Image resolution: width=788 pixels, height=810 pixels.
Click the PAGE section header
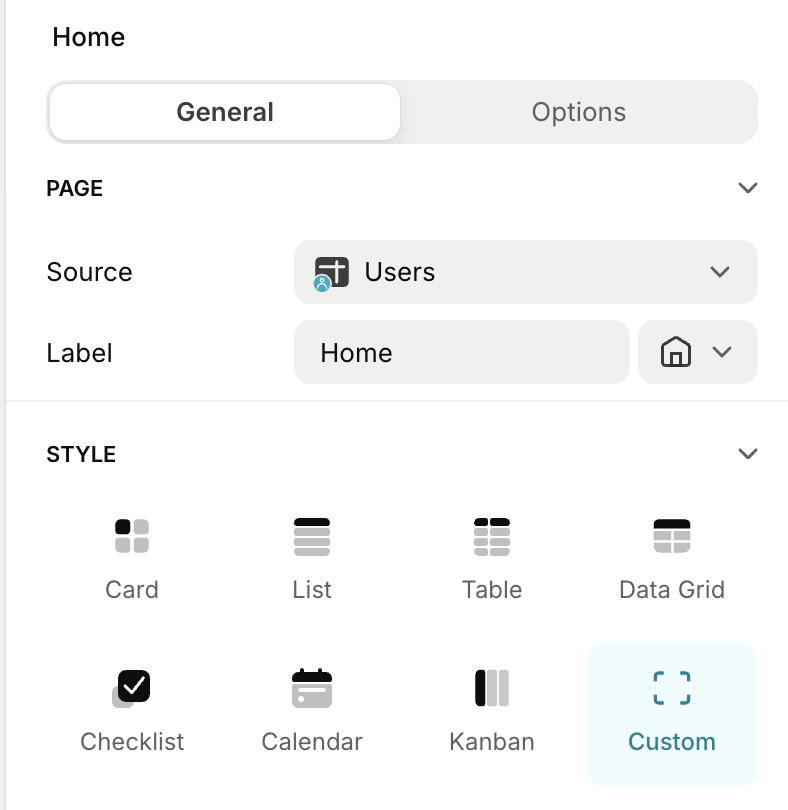75,188
